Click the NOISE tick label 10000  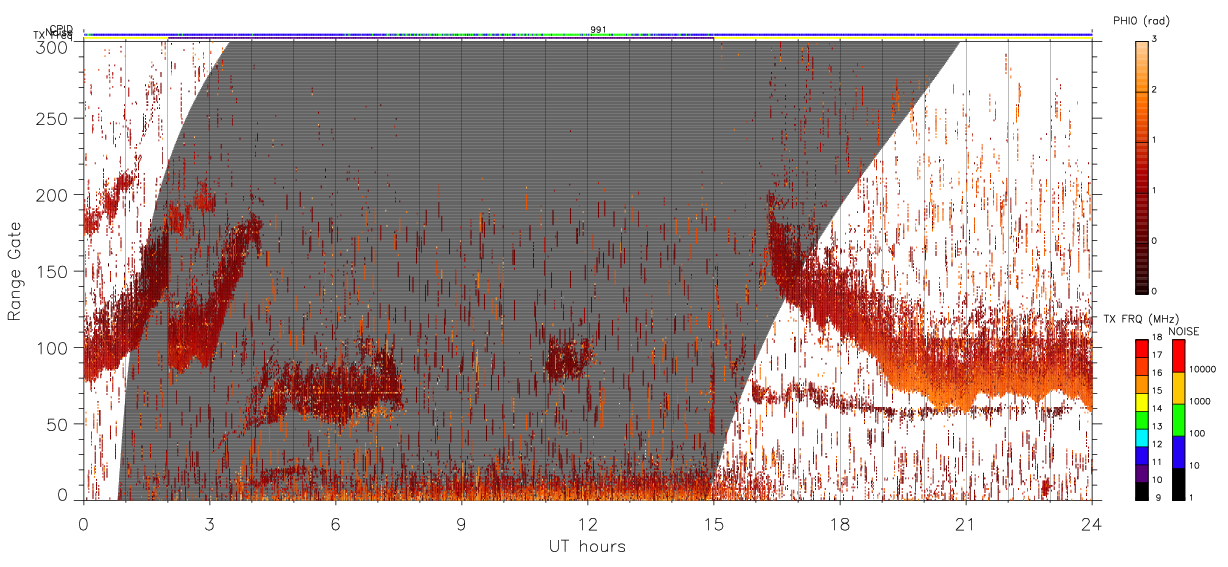[x=1202, y=371]
